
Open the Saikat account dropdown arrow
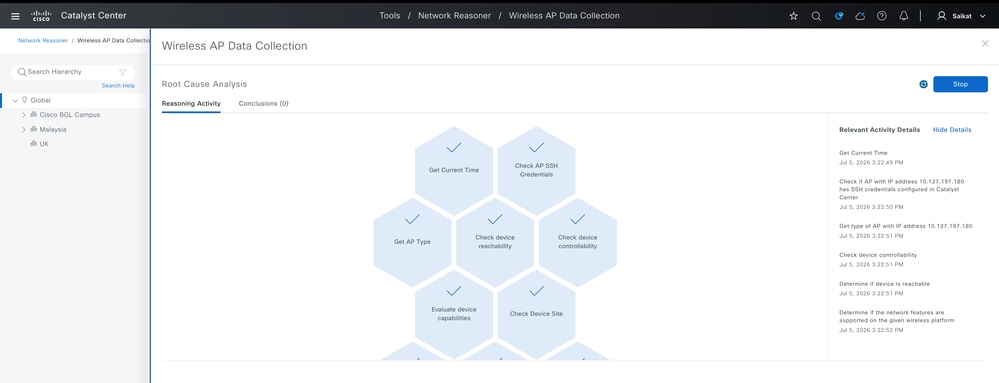(982, 16)
